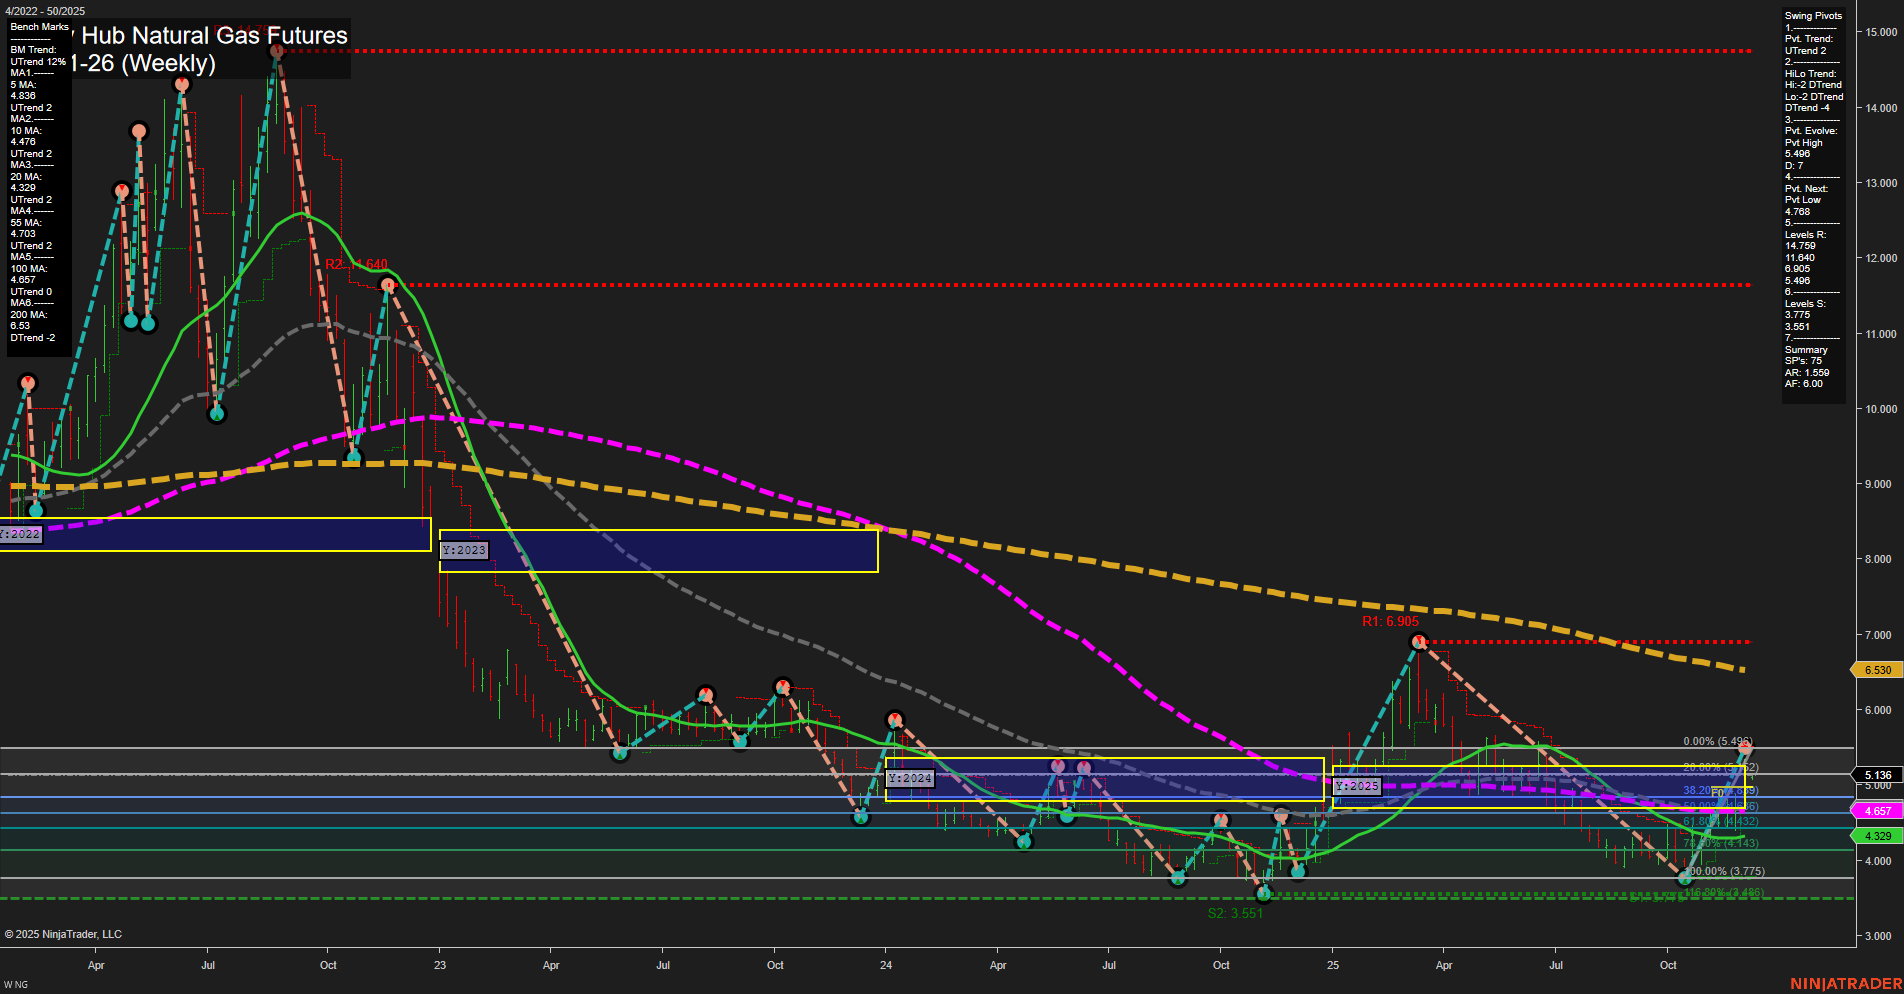Select the orange 6.530 price tag on right axis
This screenshot has width=1904, height=994.
point(1877,670)
